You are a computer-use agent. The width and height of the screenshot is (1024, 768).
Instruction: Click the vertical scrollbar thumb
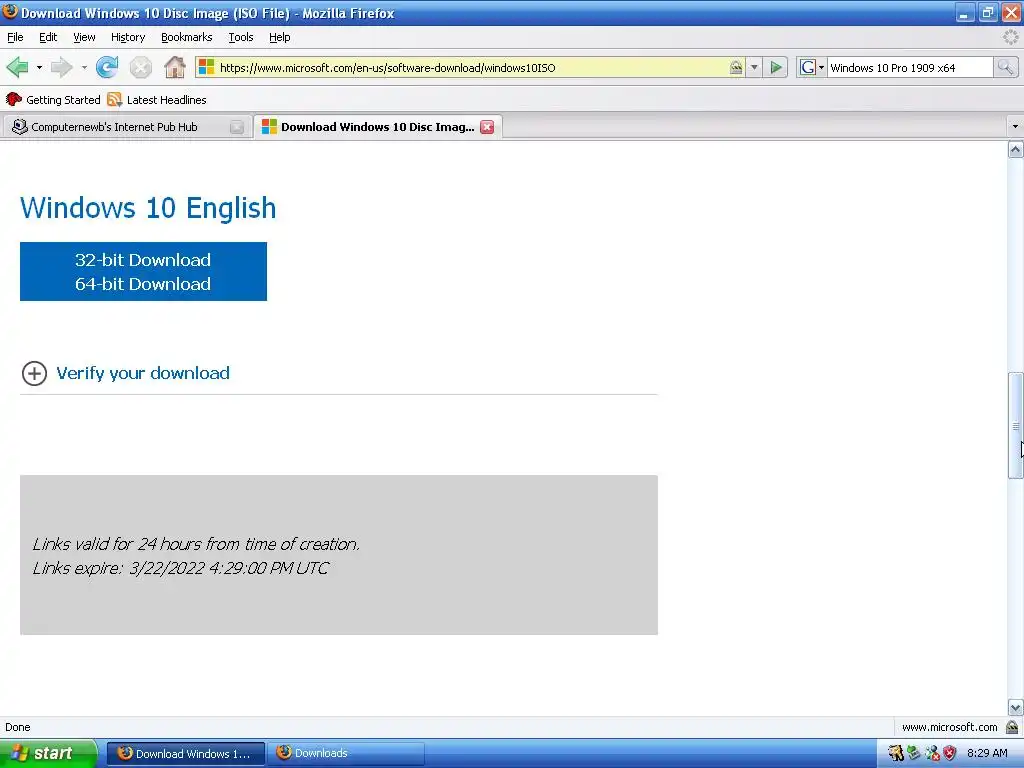tap(1016, 425)
